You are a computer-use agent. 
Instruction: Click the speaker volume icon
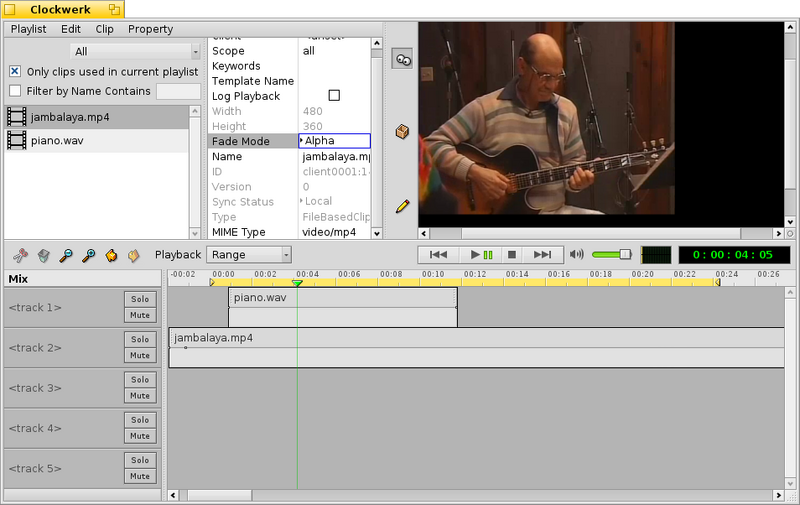pos(577,255)
